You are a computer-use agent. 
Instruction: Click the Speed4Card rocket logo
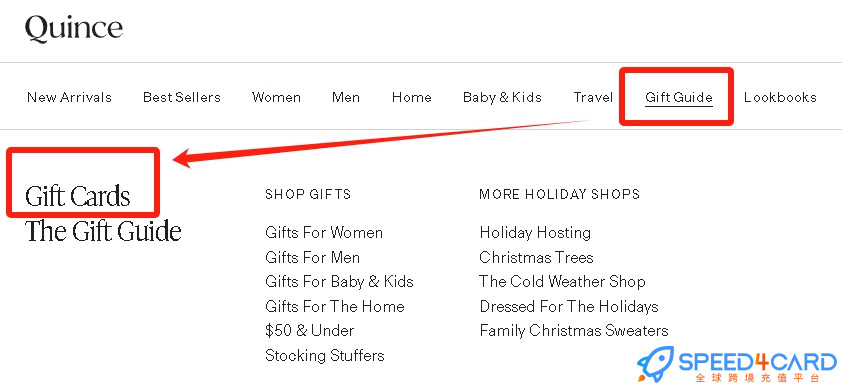(x=655, y=363)
